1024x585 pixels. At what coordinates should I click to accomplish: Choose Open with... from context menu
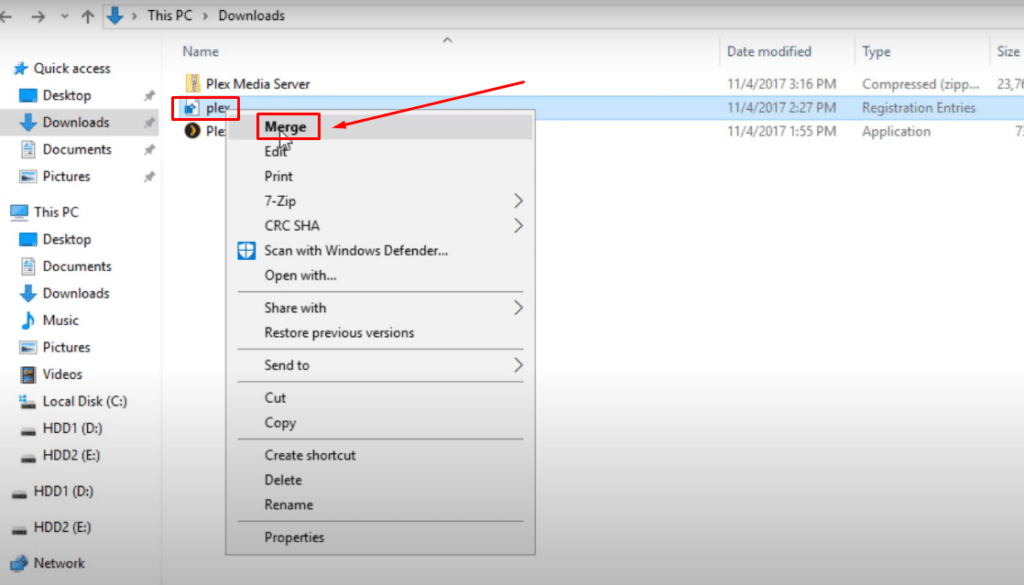coord(300,276)
